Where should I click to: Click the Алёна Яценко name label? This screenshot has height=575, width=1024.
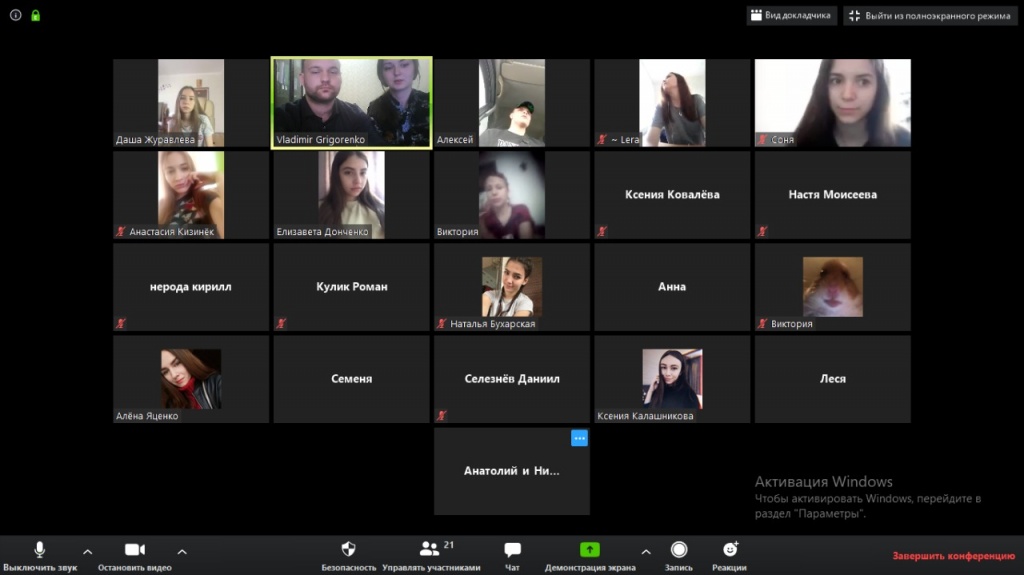[x=147, y=416]
